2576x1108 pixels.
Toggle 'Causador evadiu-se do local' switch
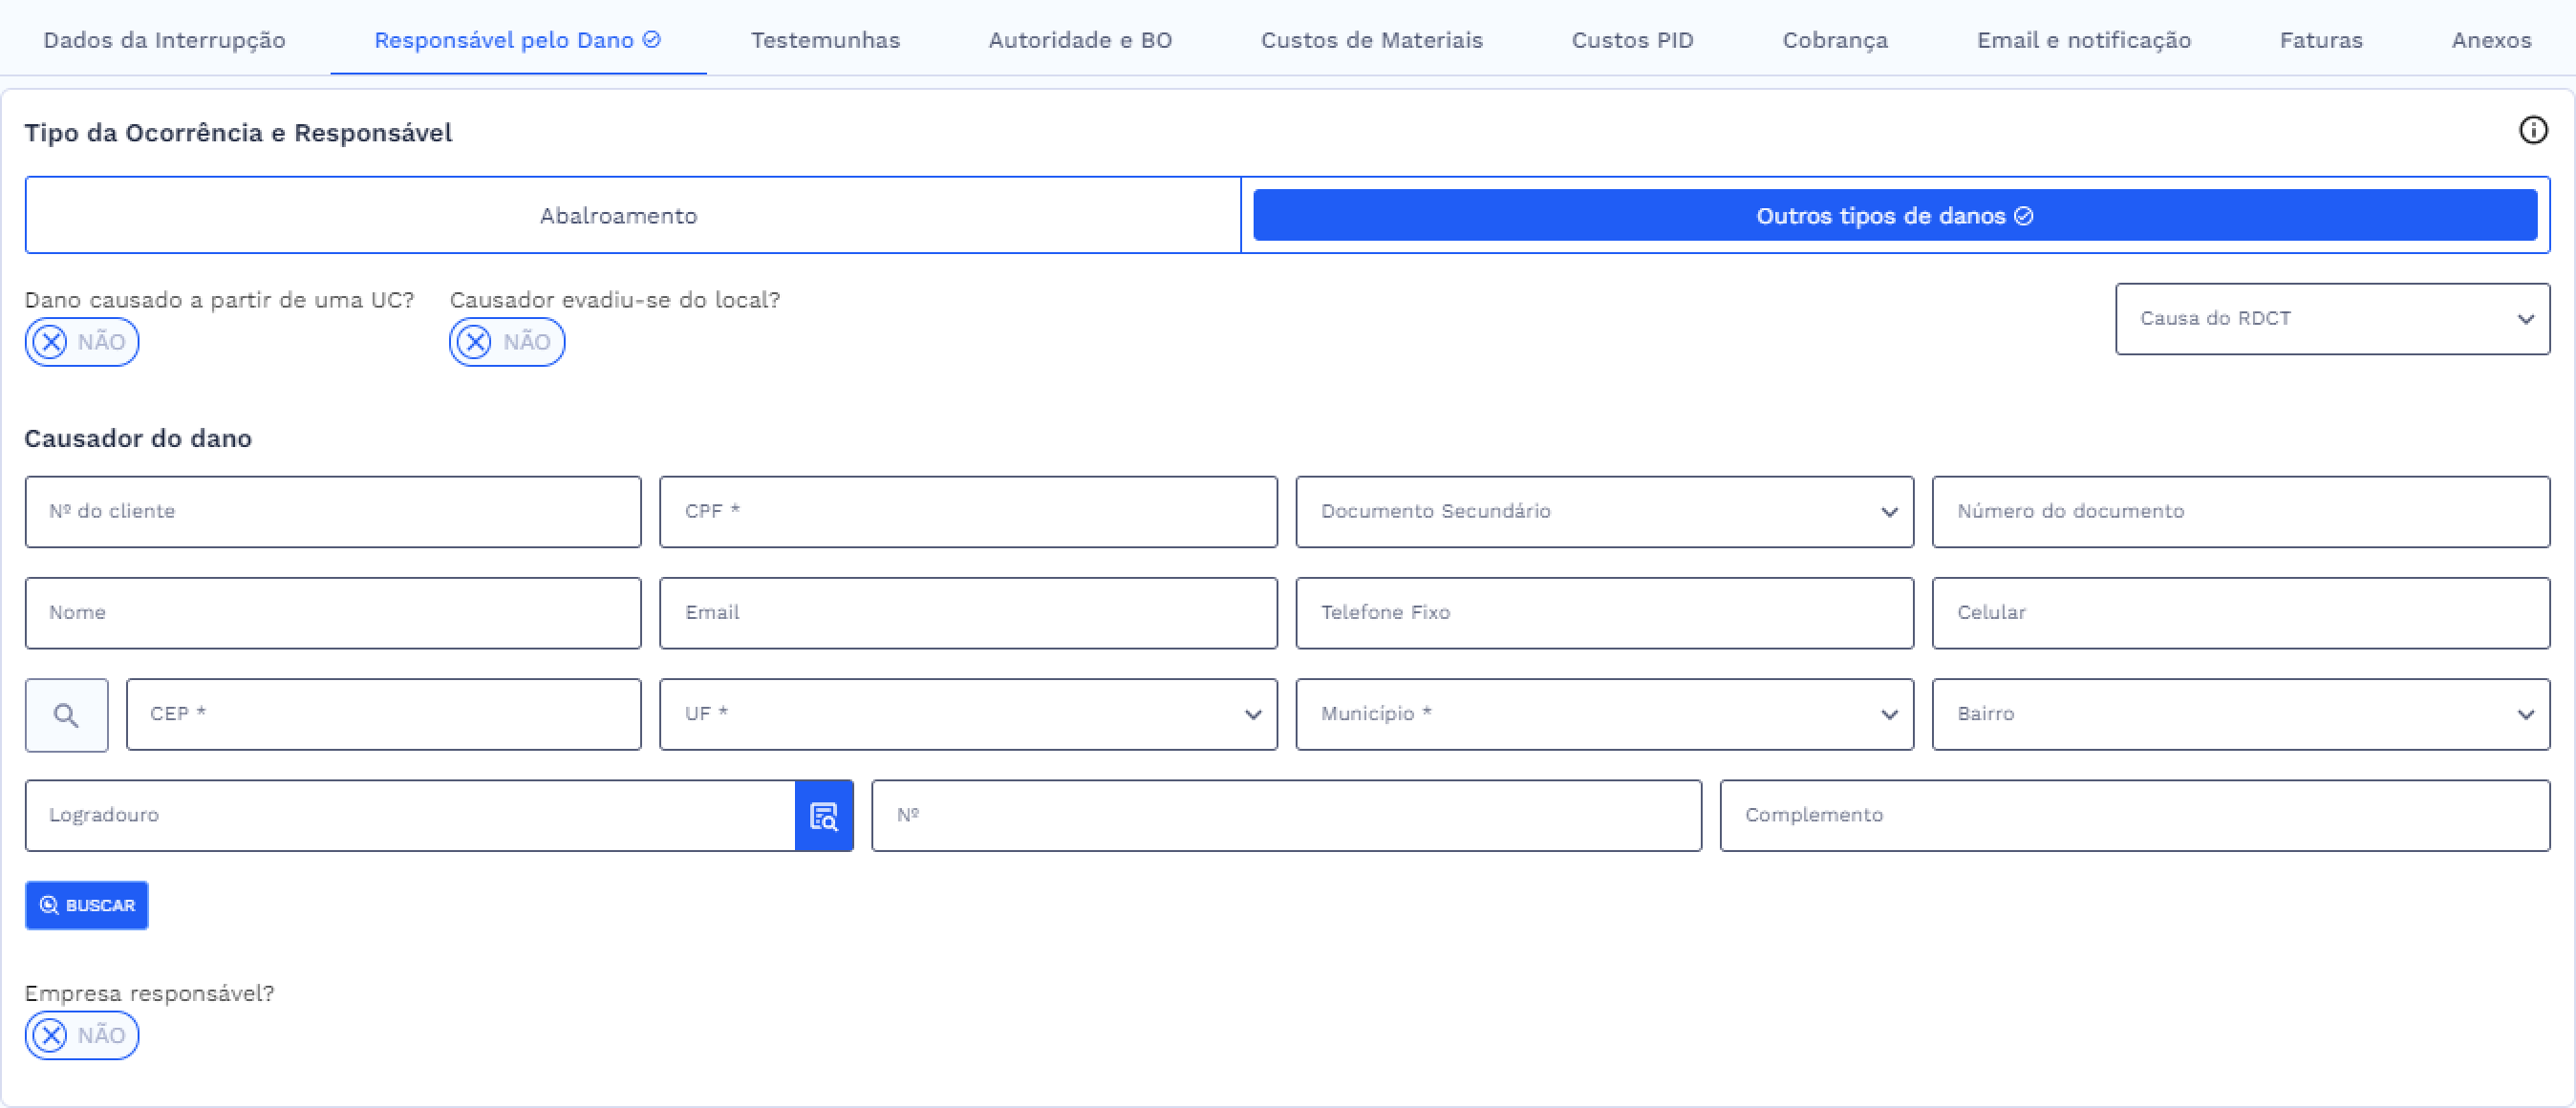[x=506, y=342]
